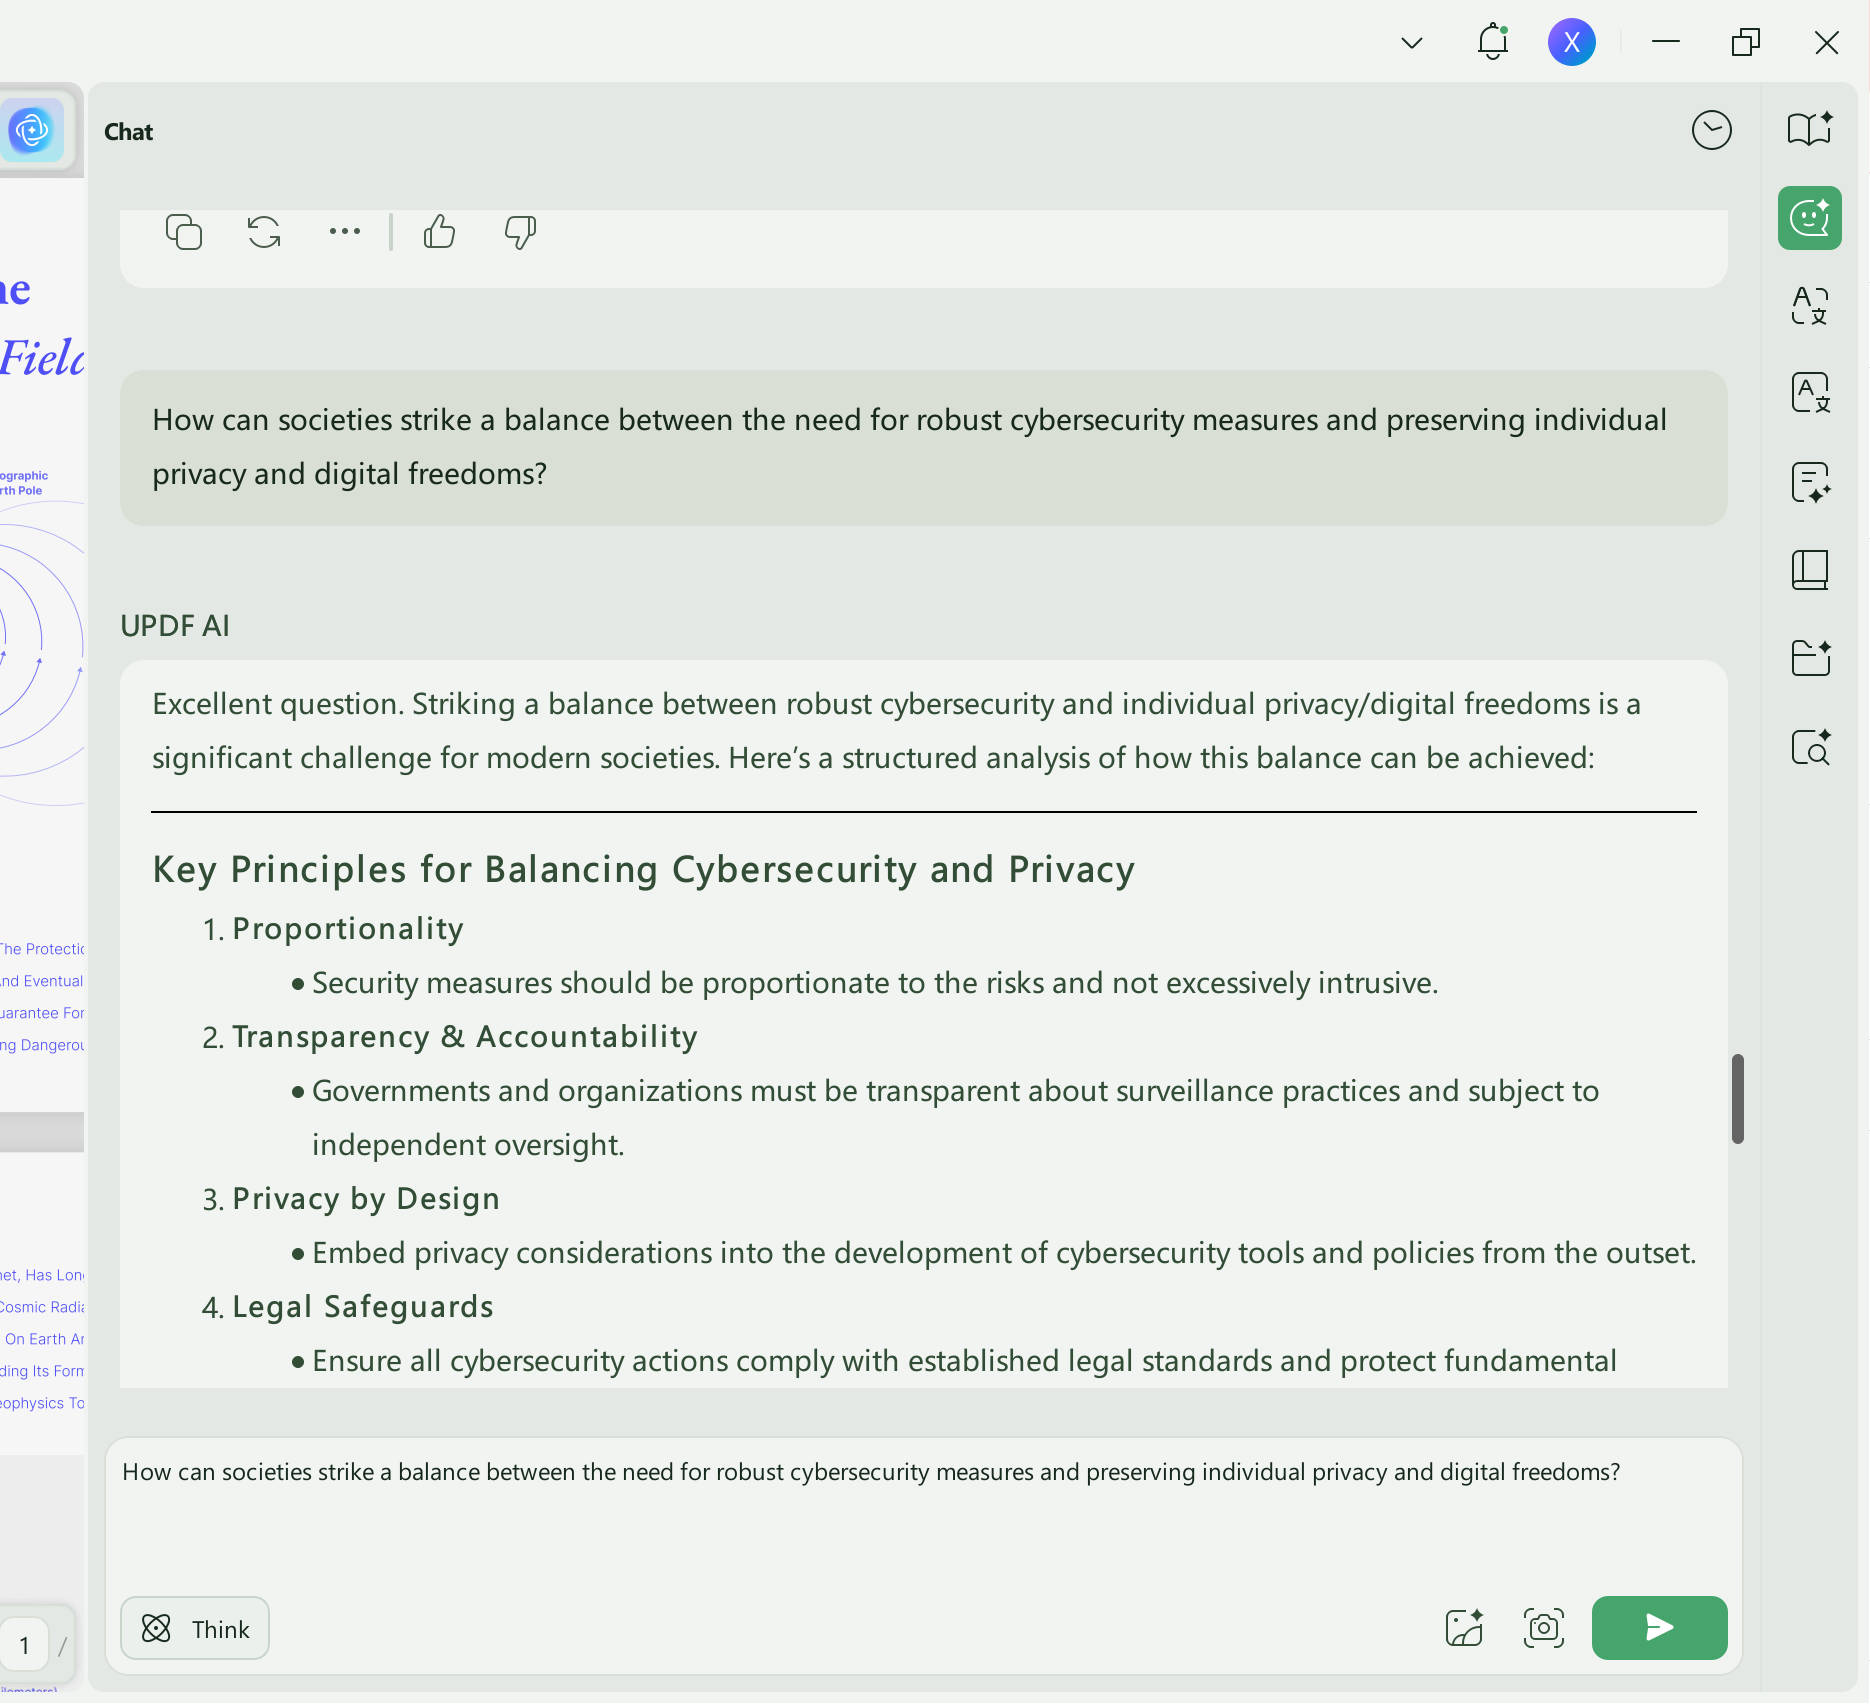Screen dimensions: 1870x1704
Task: Minimize the UPDF window
Action: [x=1666, y=42]
